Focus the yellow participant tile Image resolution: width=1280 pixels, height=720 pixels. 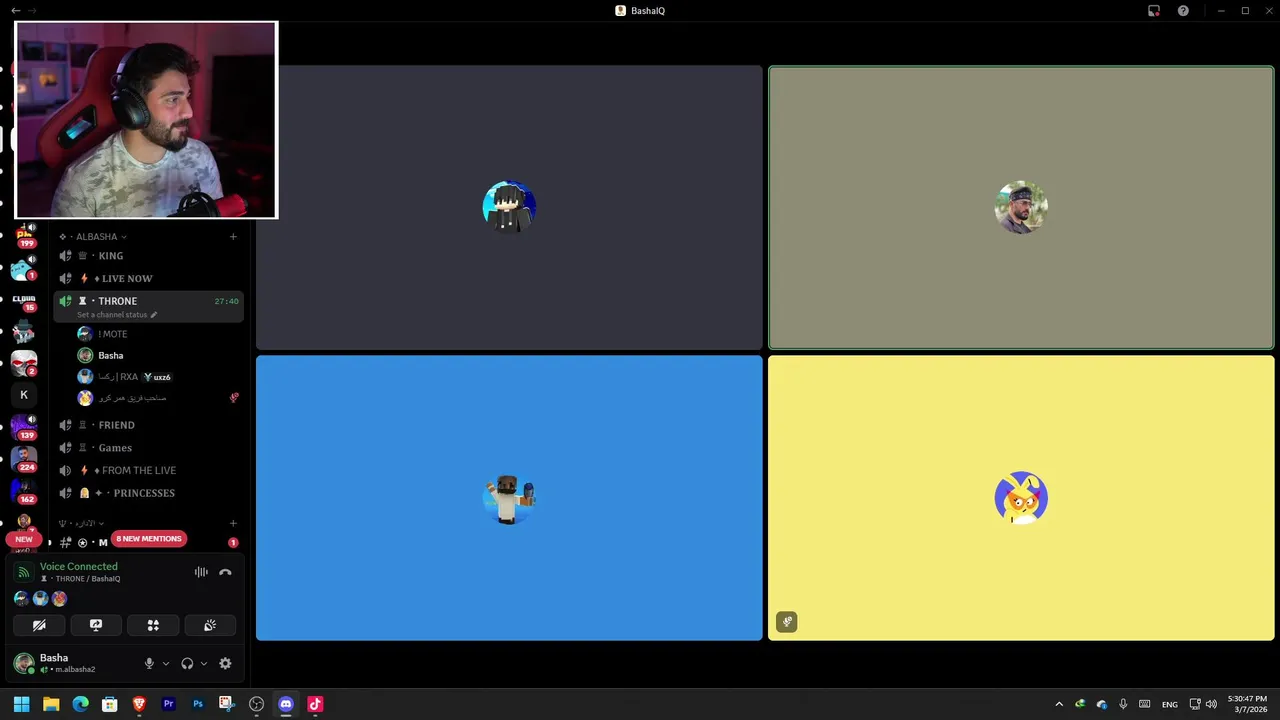tap(1021, 498)
